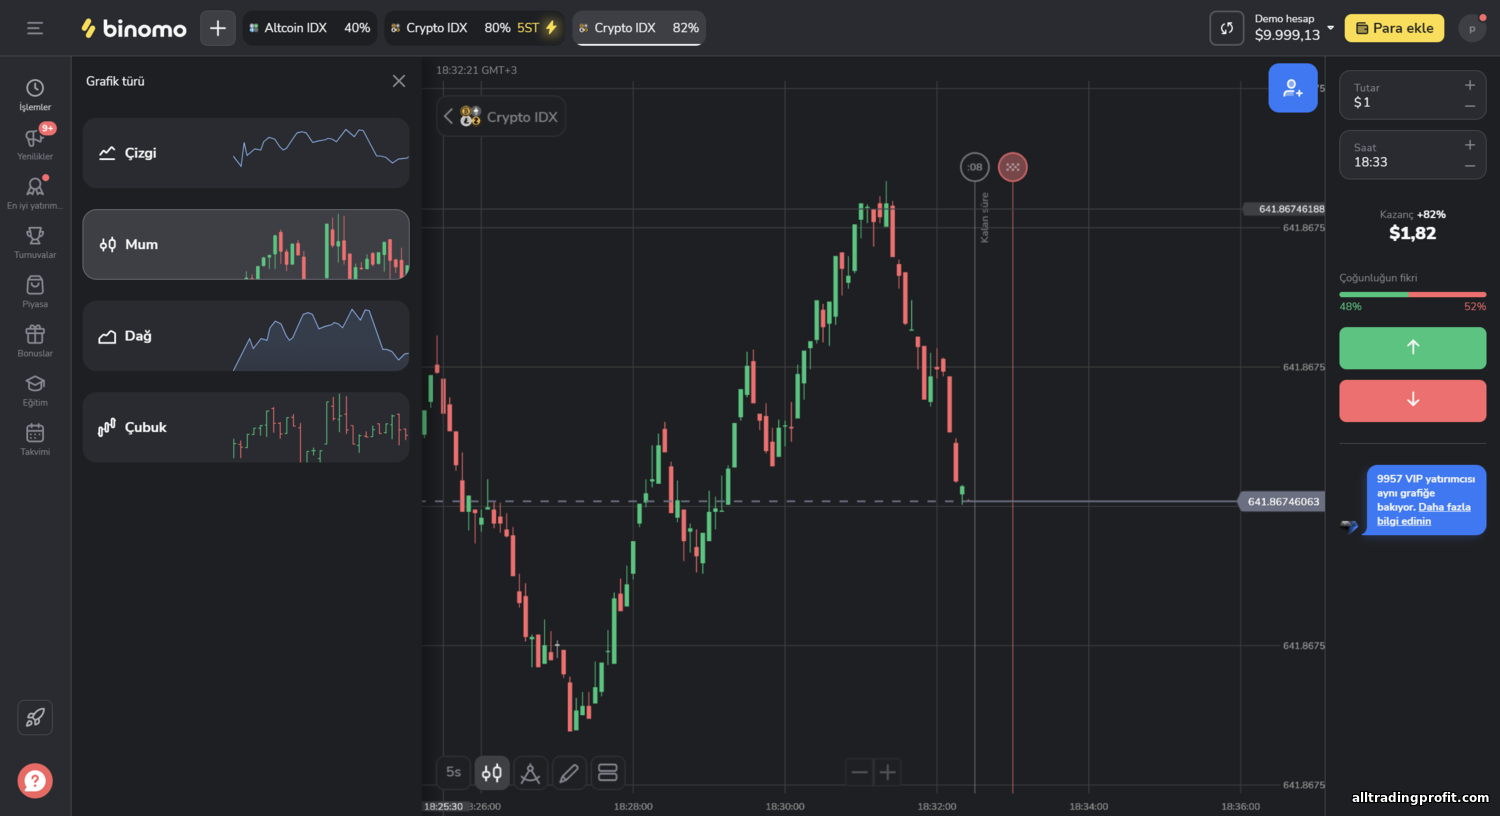Select the Mum candlestick chart type
Screen dimensions: 1500x816
(246, 244)
